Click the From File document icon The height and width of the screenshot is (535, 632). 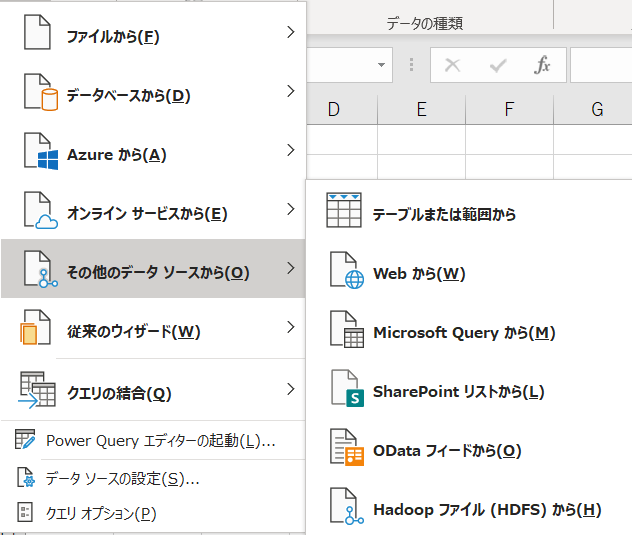click(x=37, y=32)
